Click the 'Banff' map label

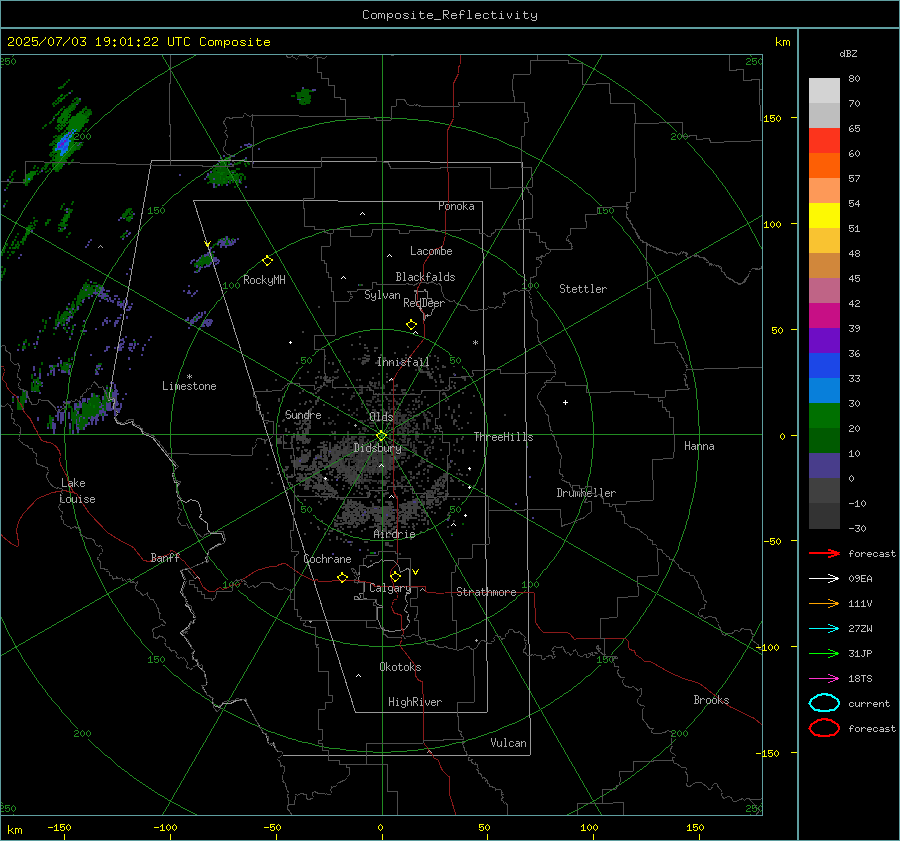point(165,558)
